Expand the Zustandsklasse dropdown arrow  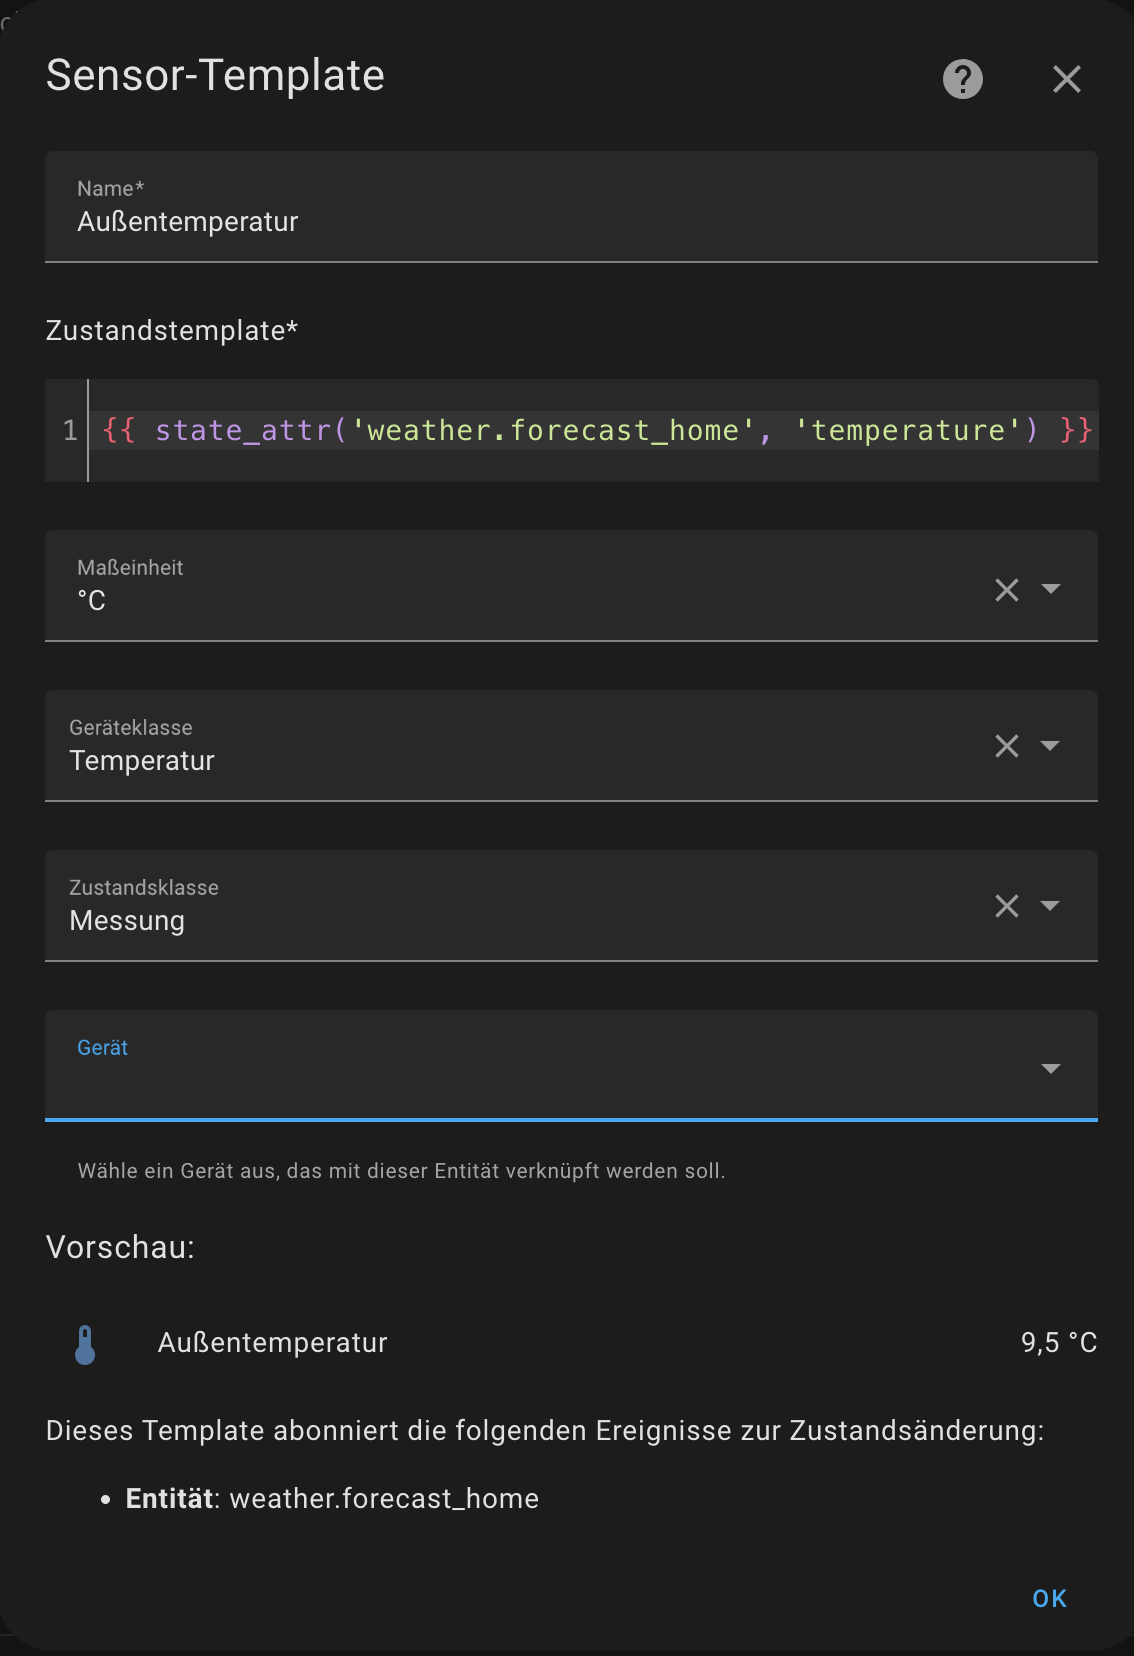pyautogui.click(x=1050, y=905)
